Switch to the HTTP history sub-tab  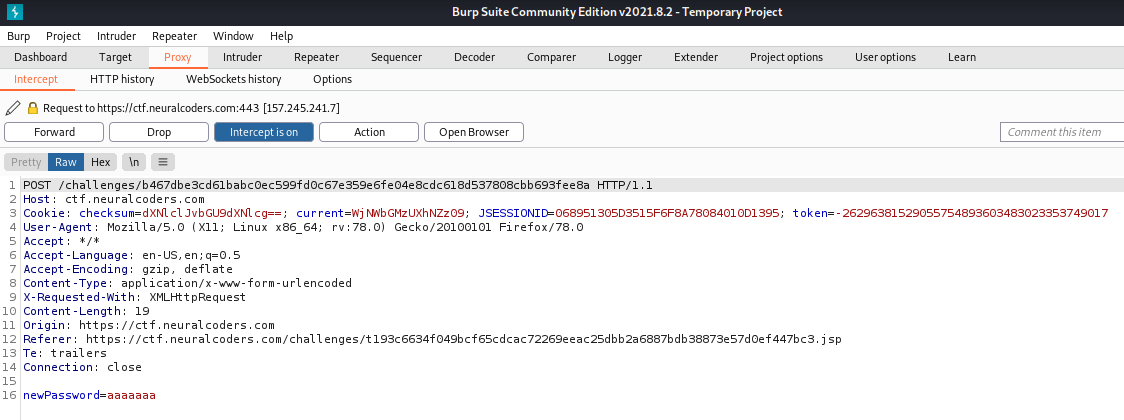tap(122, 79)
